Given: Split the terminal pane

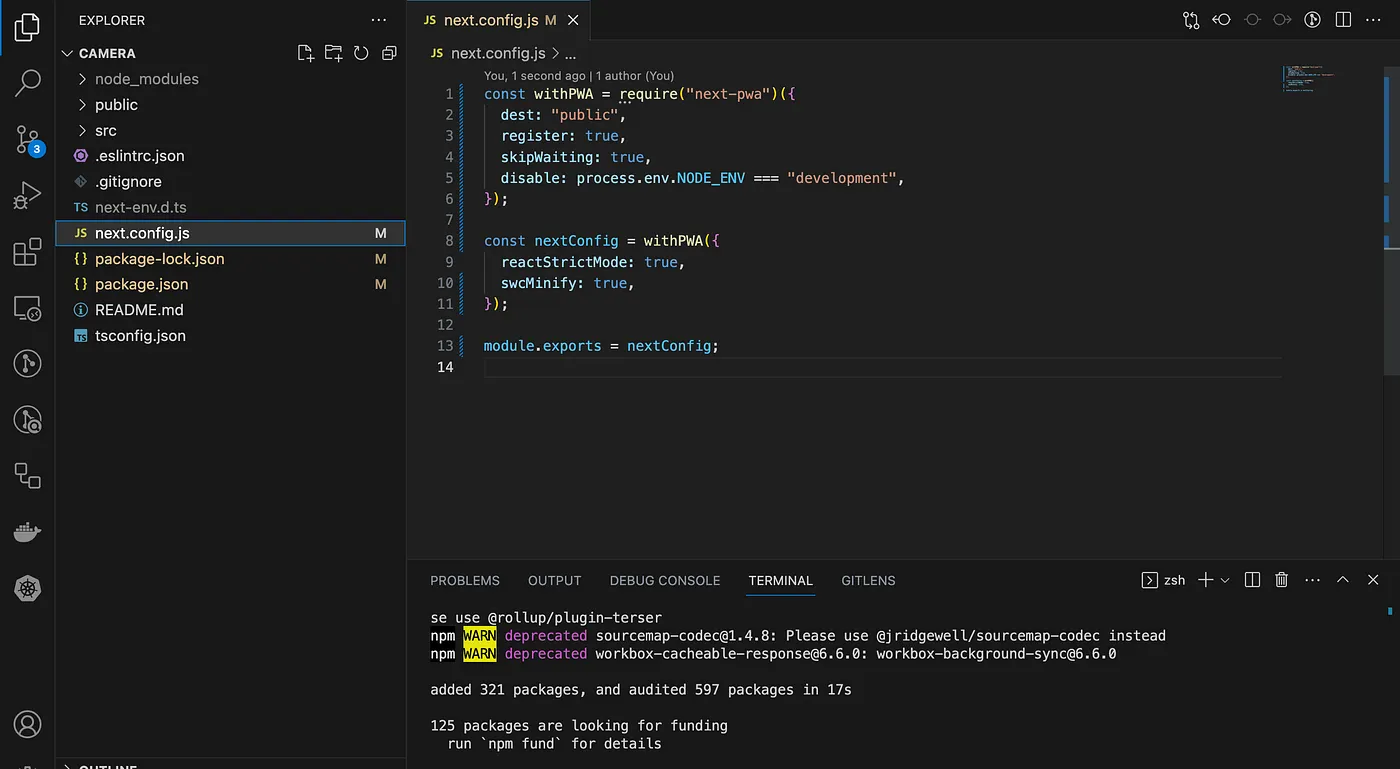Looking at the screenshot, I should (x=1251, y=580).
